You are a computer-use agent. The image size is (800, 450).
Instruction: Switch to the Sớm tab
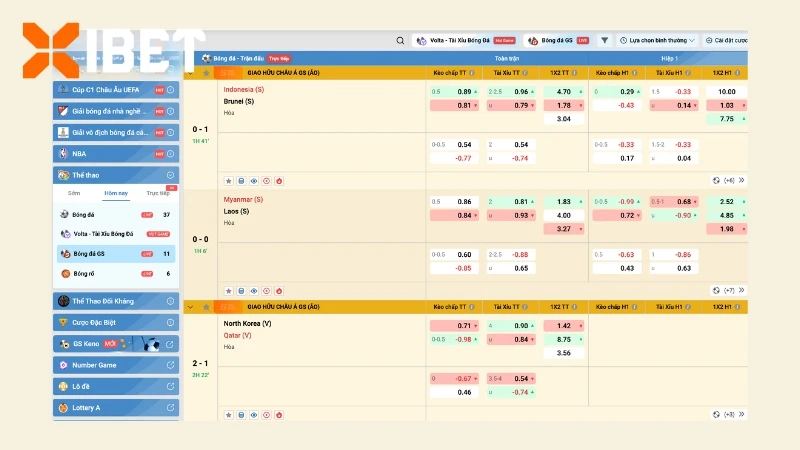point(74,193)
